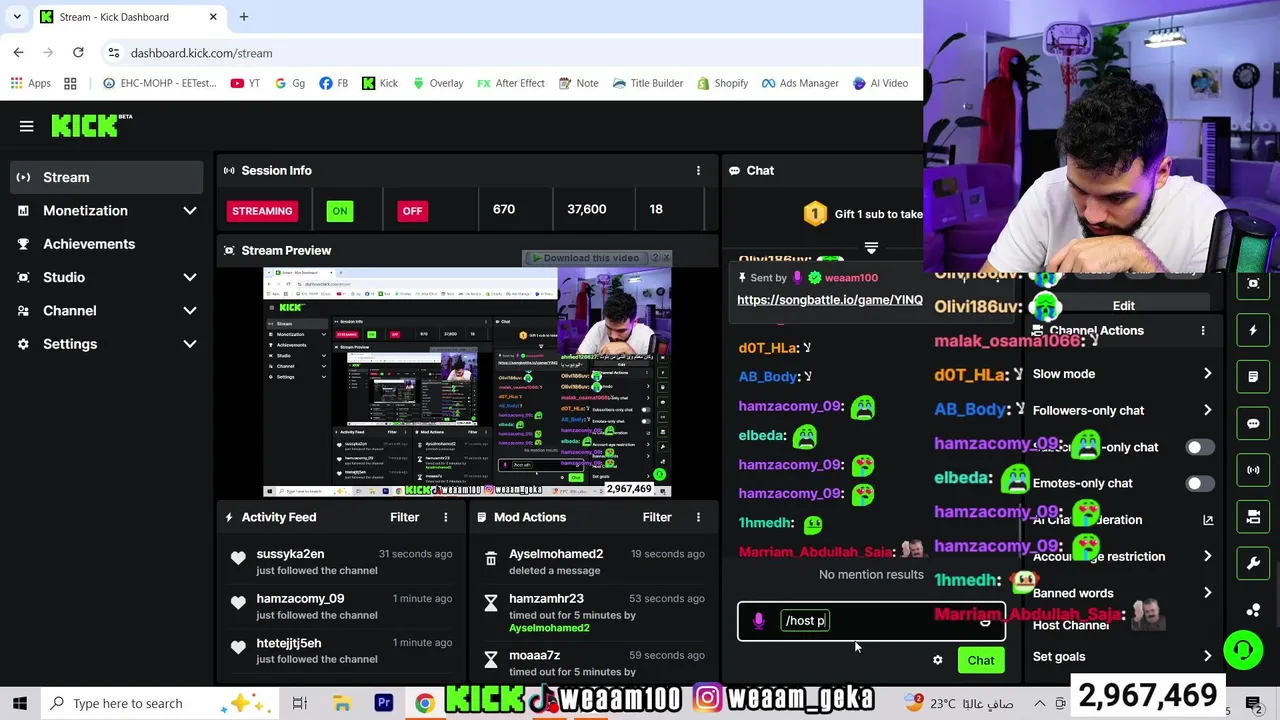This screenshot has width=1280, height=720.
Task: Click the purple microphone icon in chat input
Action: click(758, 621)
